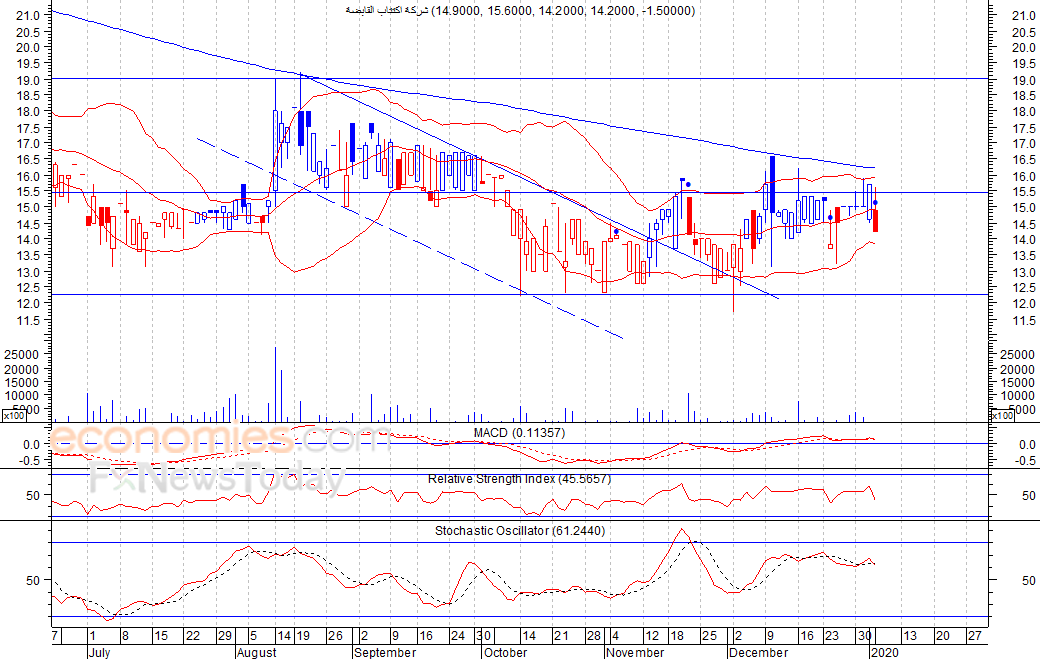The image size is (1040, 659).
Task: Click the Stochastic Oscillator title label
Action: click(520, 530)
